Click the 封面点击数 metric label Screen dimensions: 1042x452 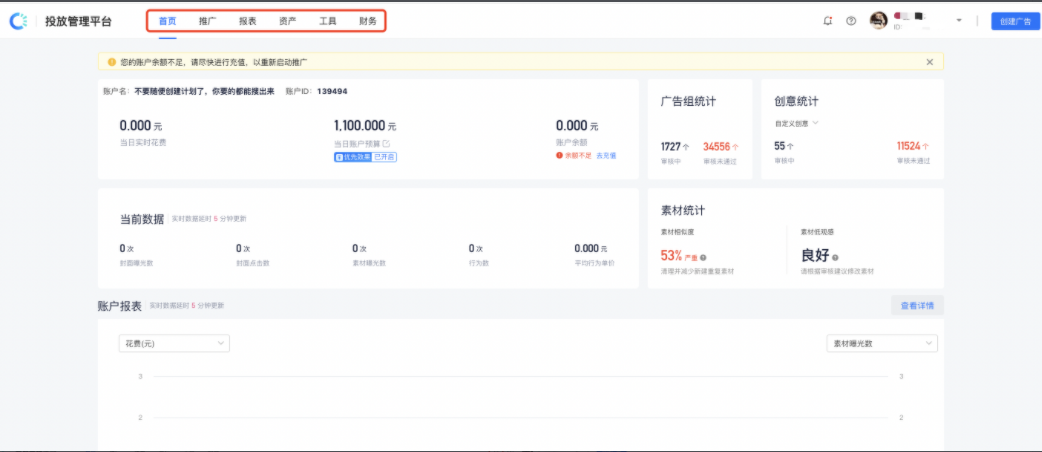coord(253,263)
